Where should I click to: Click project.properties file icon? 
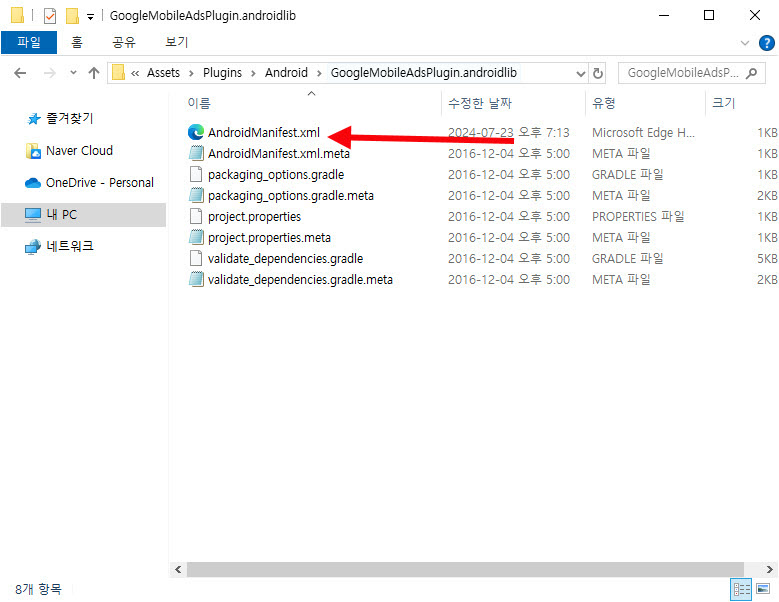196,216
